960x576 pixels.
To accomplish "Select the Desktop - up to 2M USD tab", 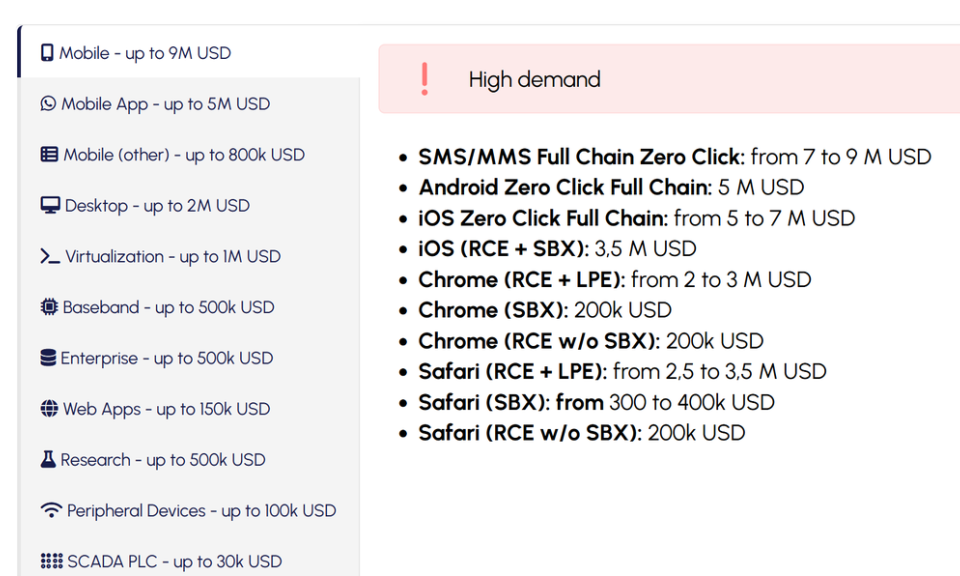I will click(157, 206).
